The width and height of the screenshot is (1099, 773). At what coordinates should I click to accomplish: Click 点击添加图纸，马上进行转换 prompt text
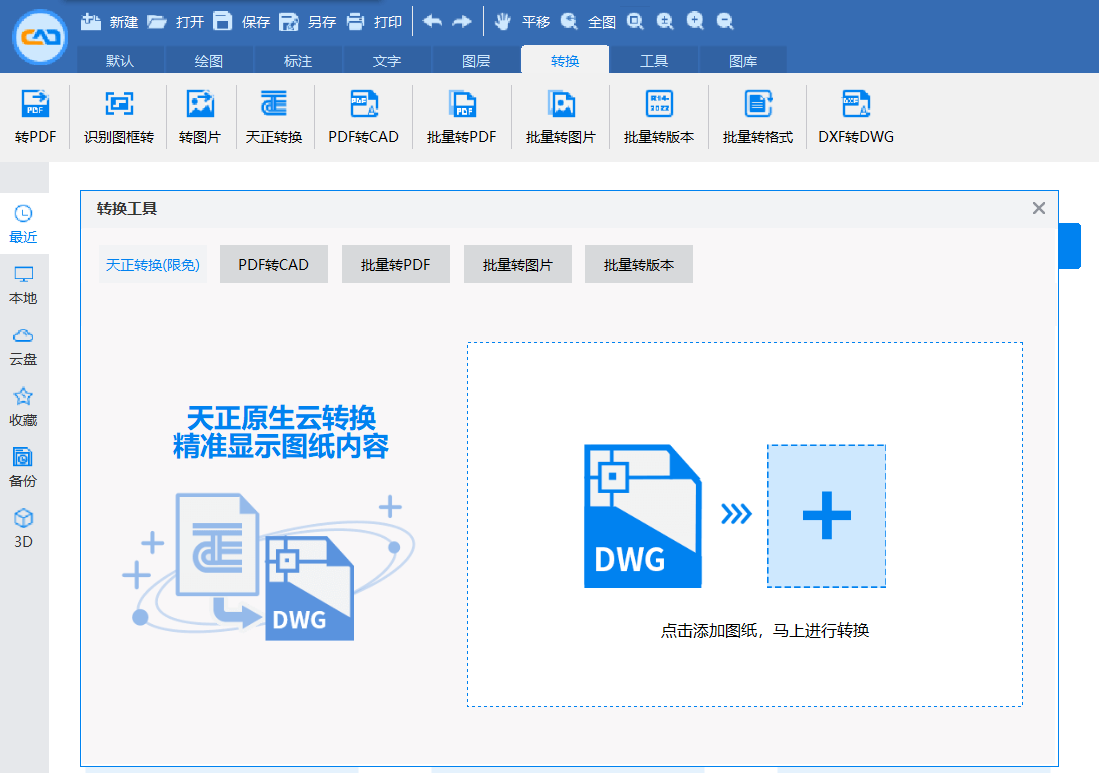pos(765,631)
